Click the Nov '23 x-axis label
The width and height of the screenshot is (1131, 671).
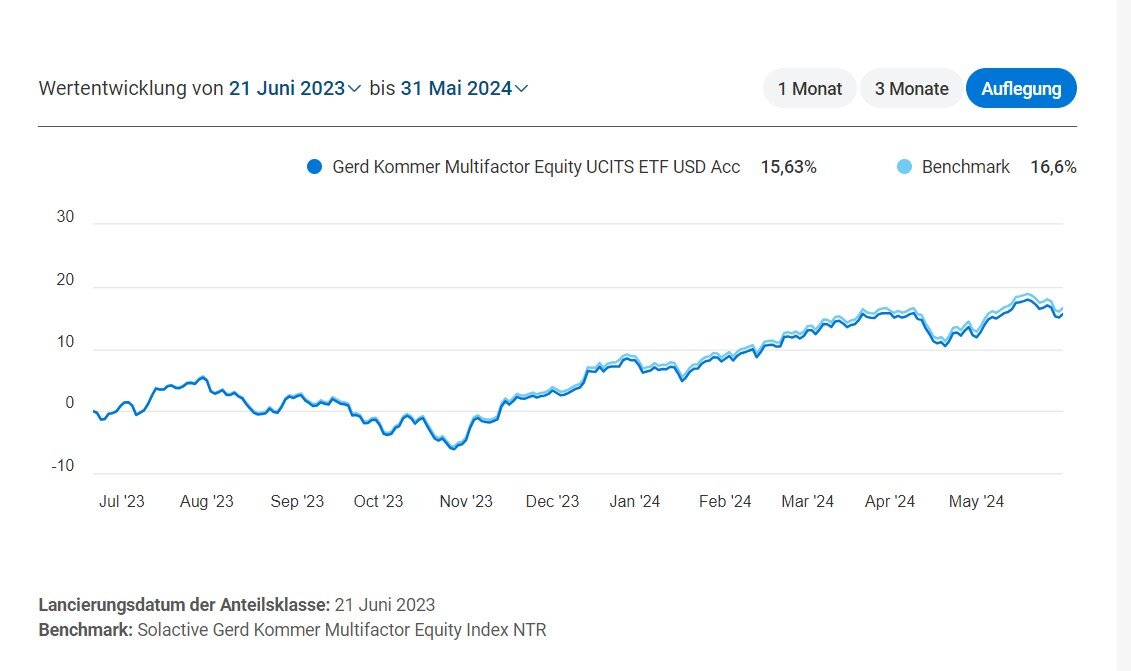[x=466, y=502]
